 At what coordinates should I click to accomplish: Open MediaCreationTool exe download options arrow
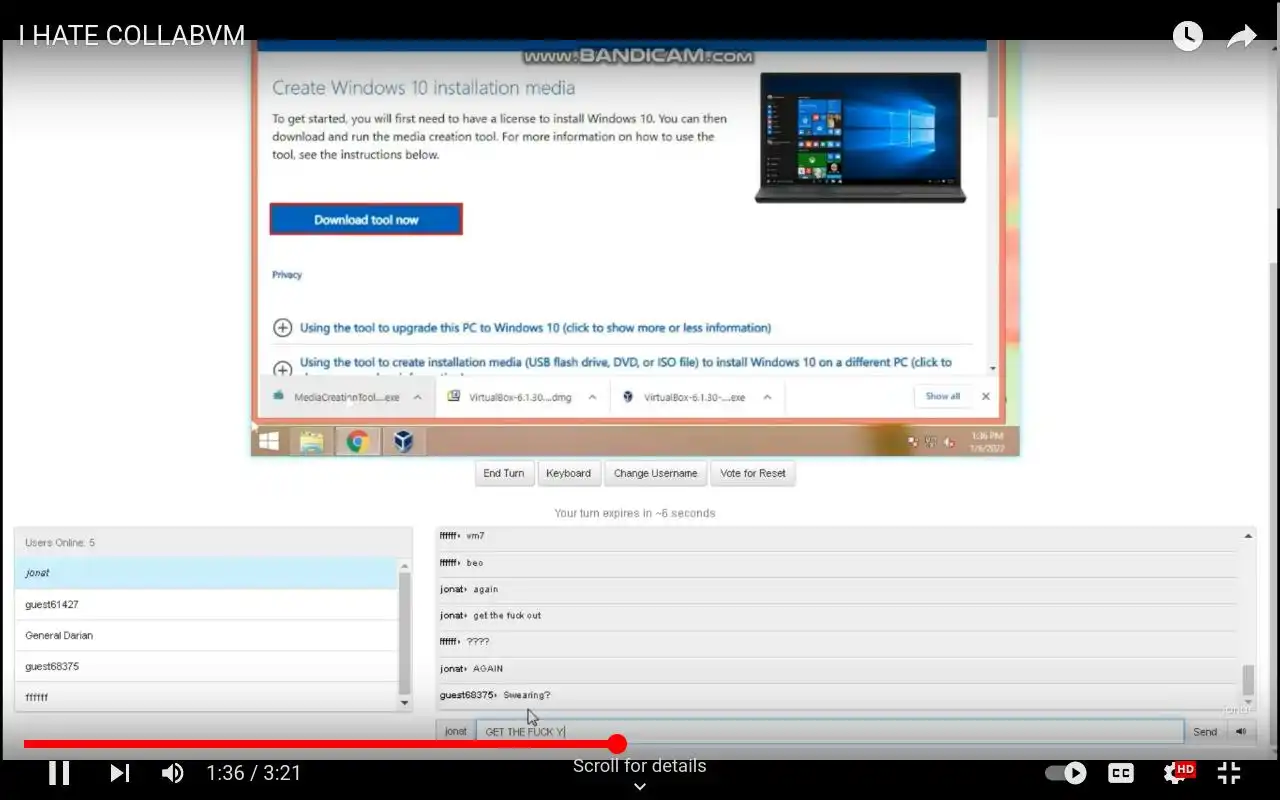point(417,397)
